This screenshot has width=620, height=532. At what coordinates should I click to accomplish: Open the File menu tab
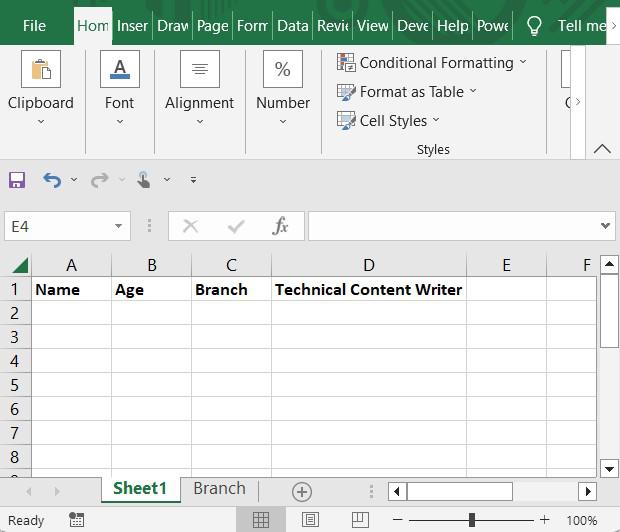pos(34,26)
